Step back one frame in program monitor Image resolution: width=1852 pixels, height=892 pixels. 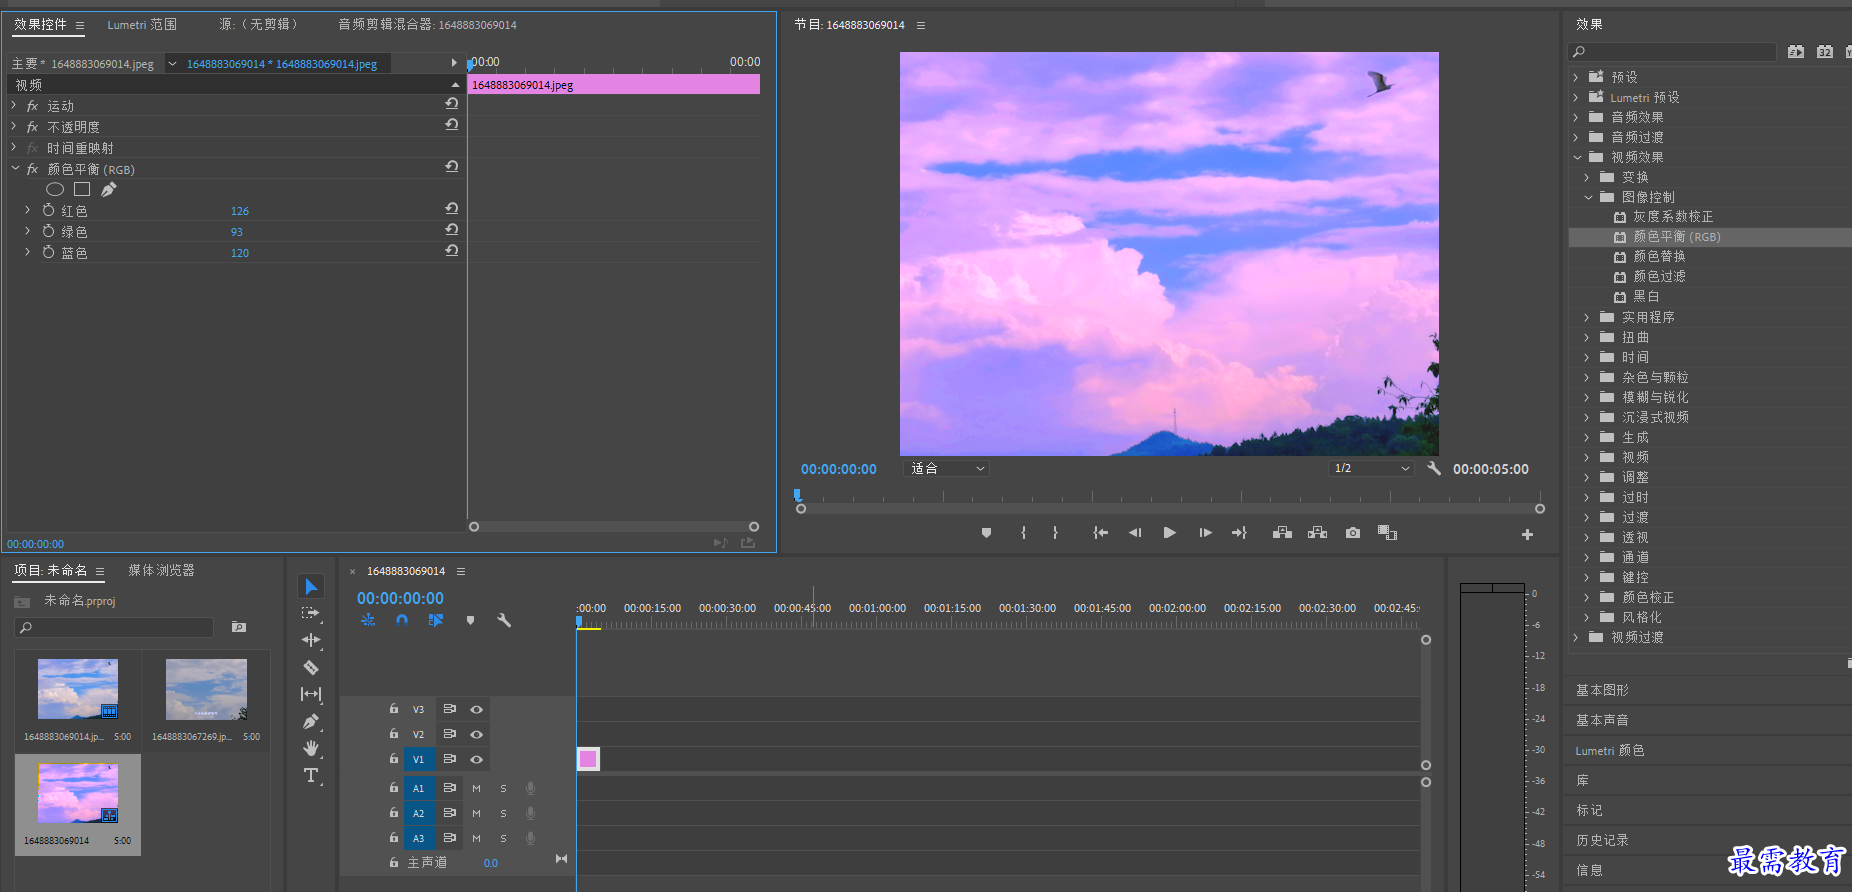pyautogui.click(x=1135, y=533)
